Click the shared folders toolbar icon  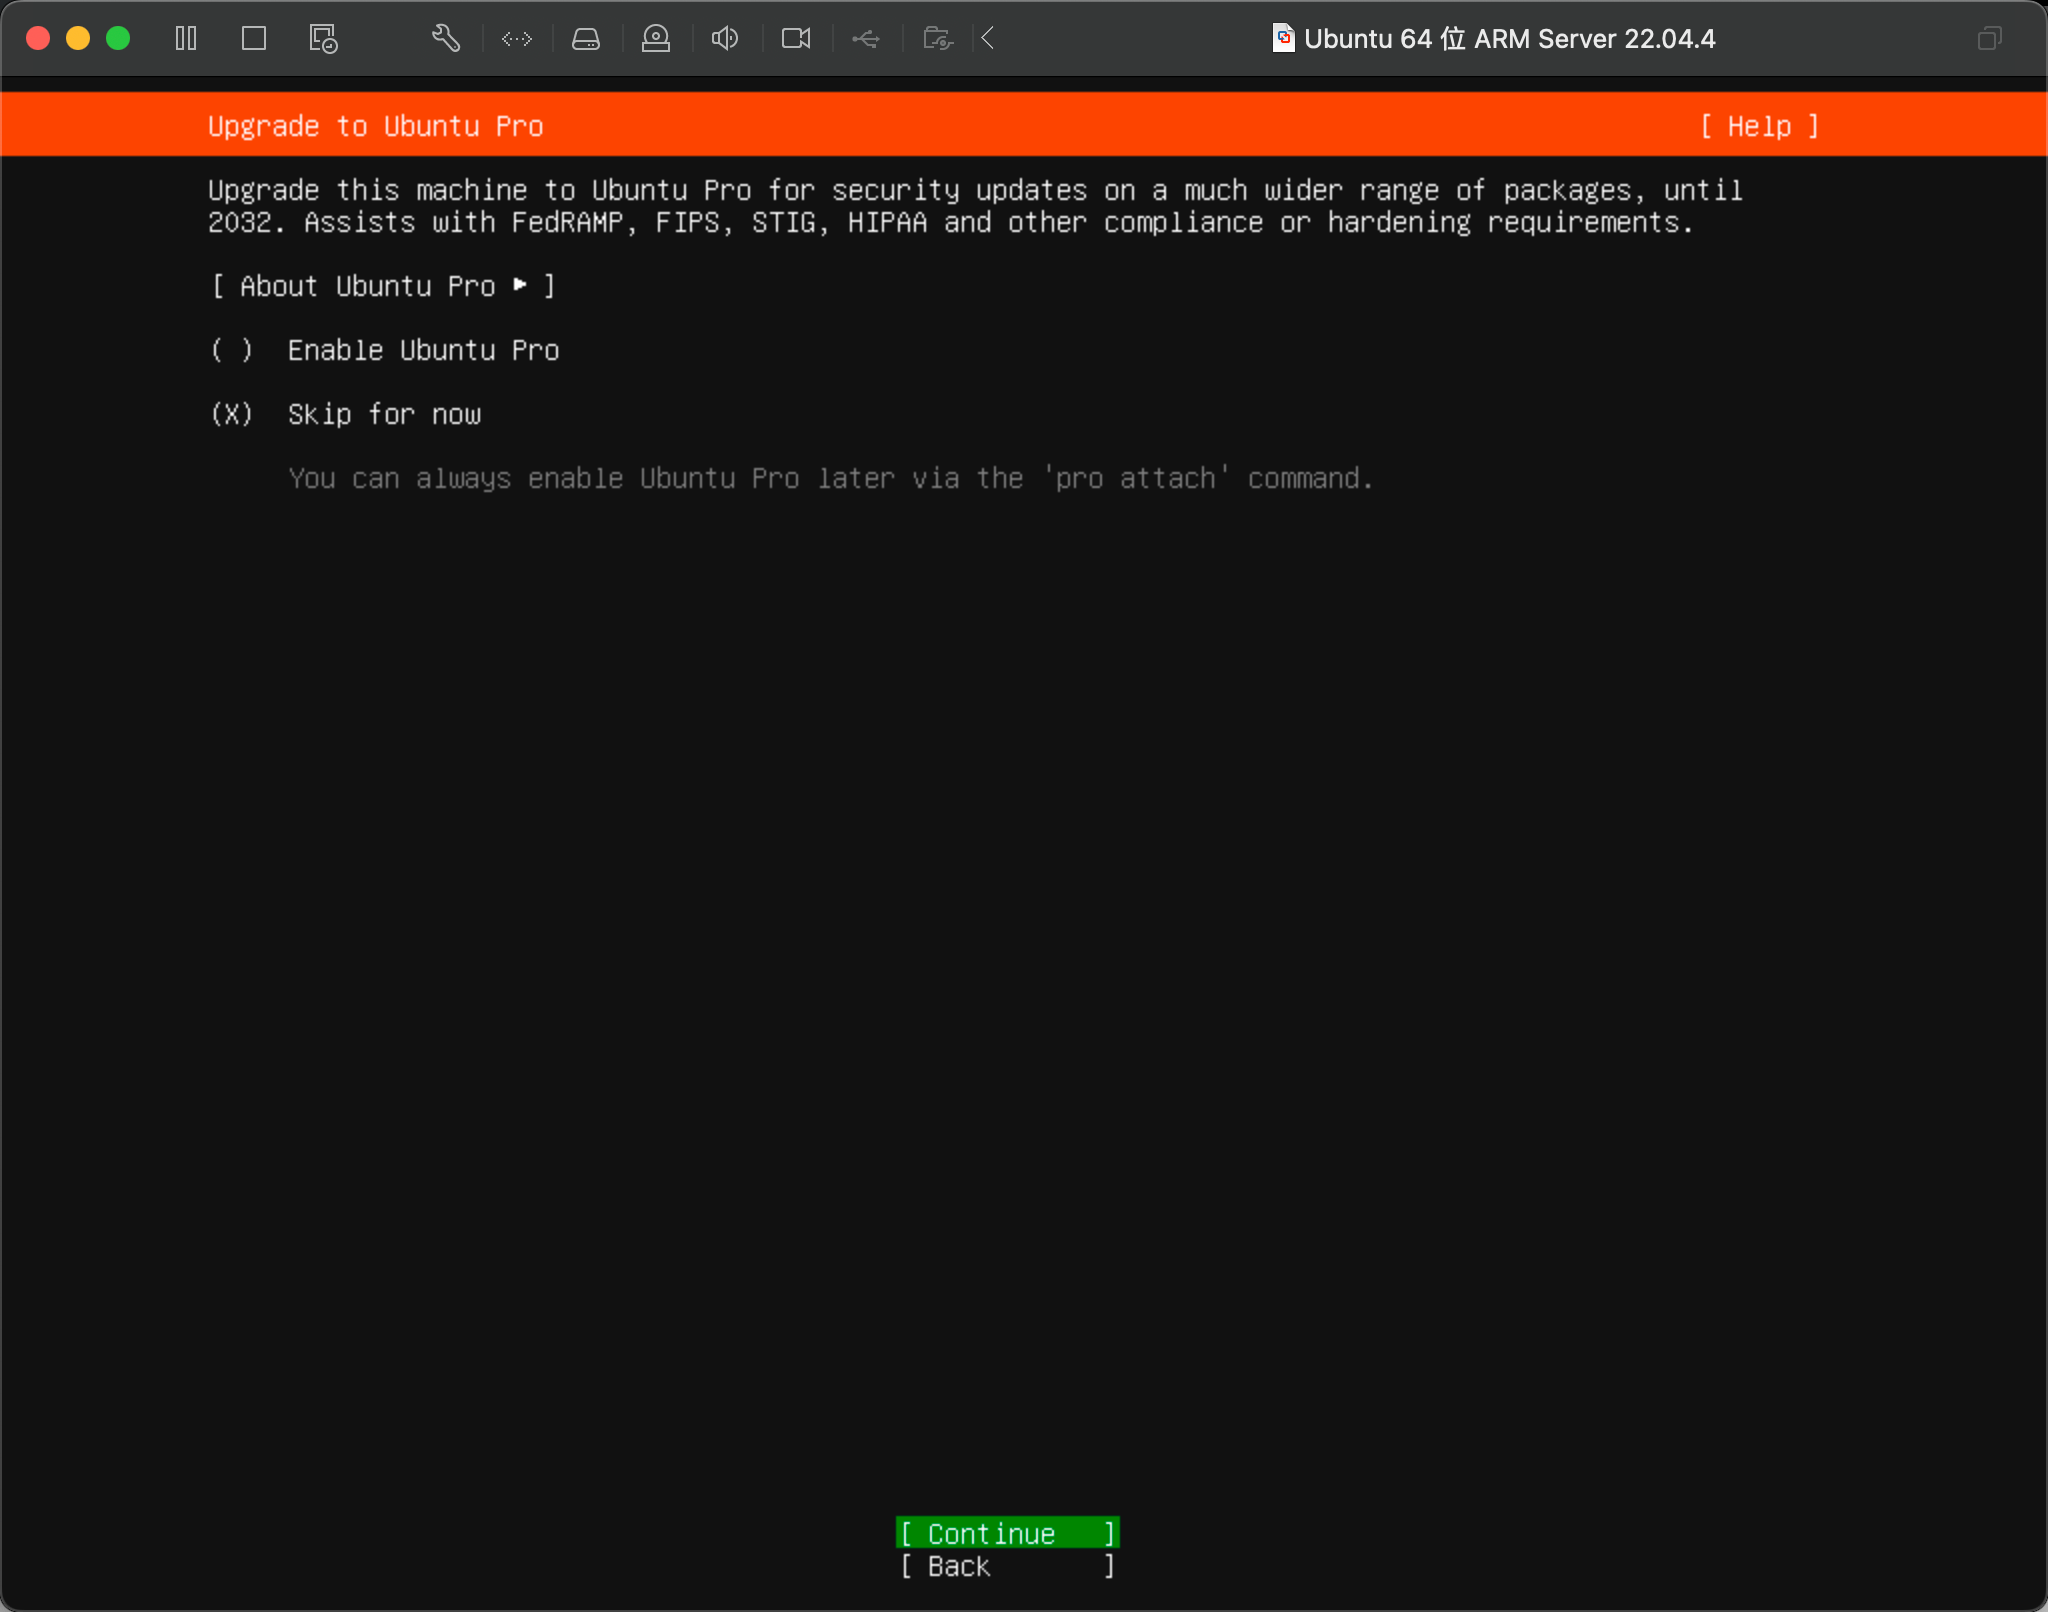click(938, 39)
